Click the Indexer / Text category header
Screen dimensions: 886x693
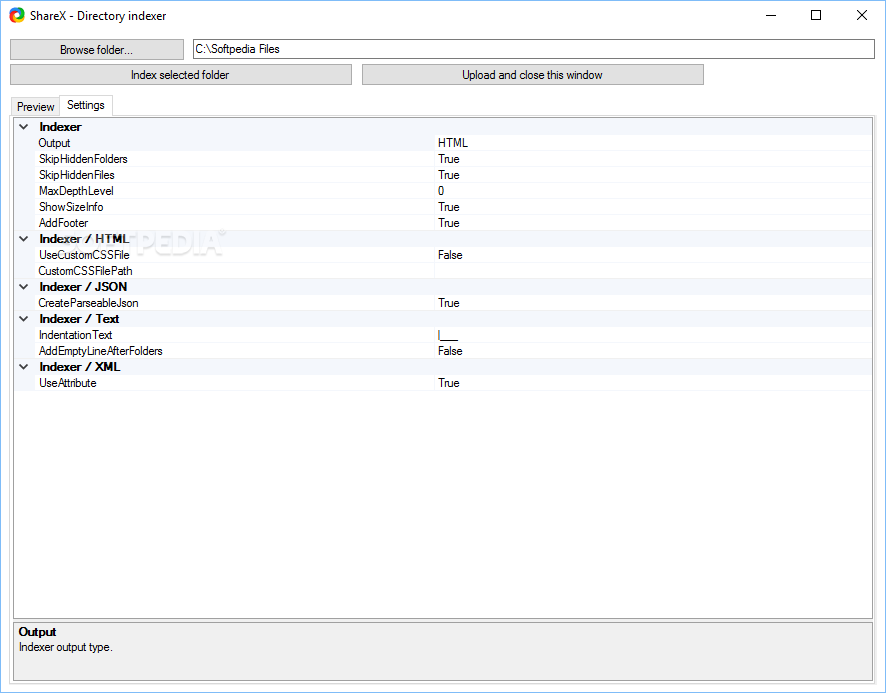(79, 319)
